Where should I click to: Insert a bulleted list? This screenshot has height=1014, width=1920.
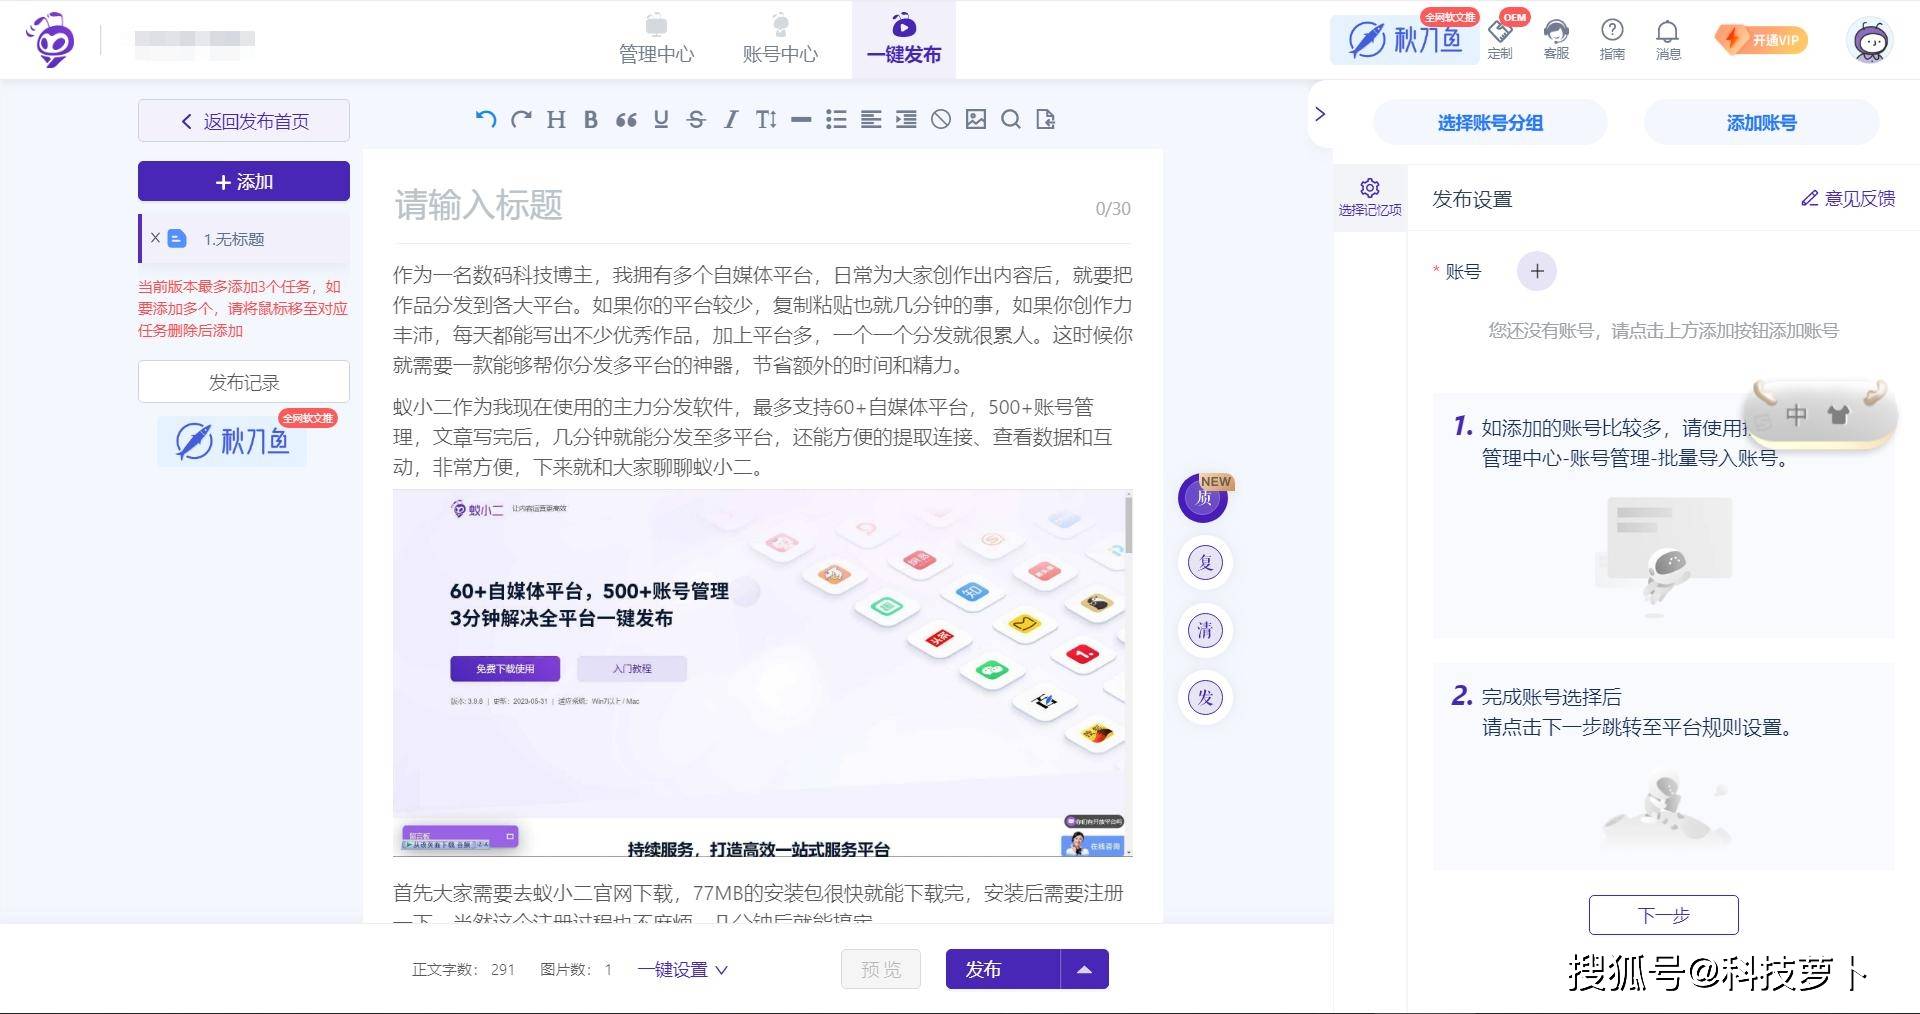point(836,120)
